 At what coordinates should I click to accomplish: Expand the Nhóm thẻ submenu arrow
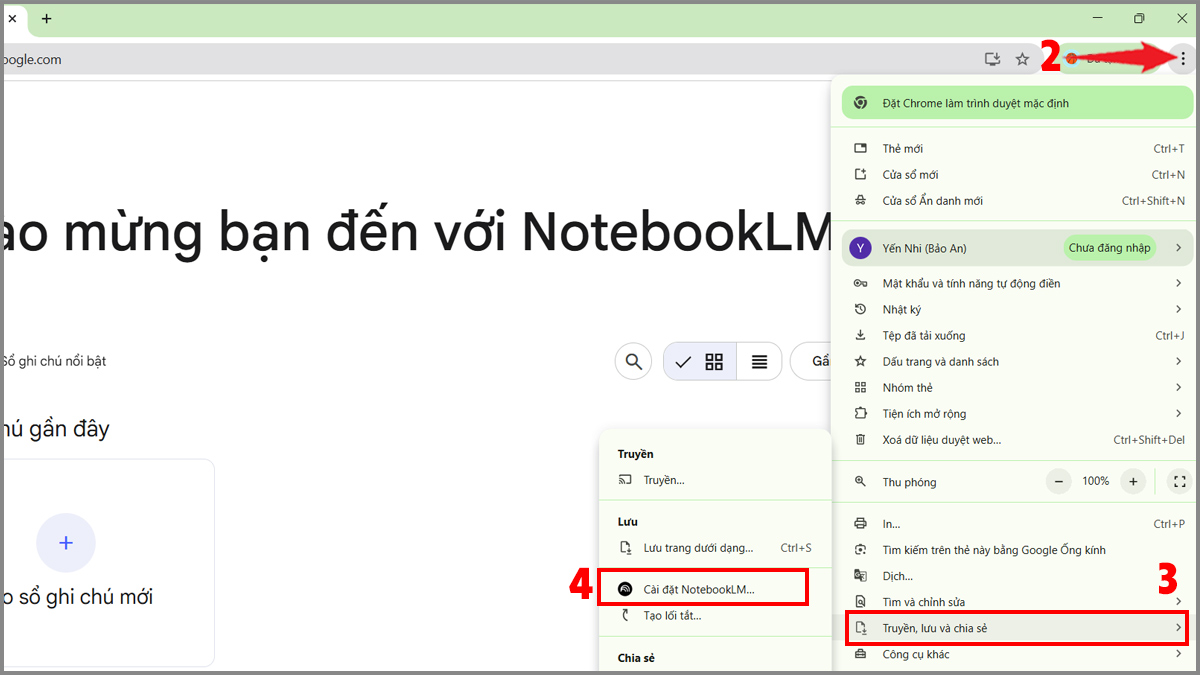coord(1179,387)
